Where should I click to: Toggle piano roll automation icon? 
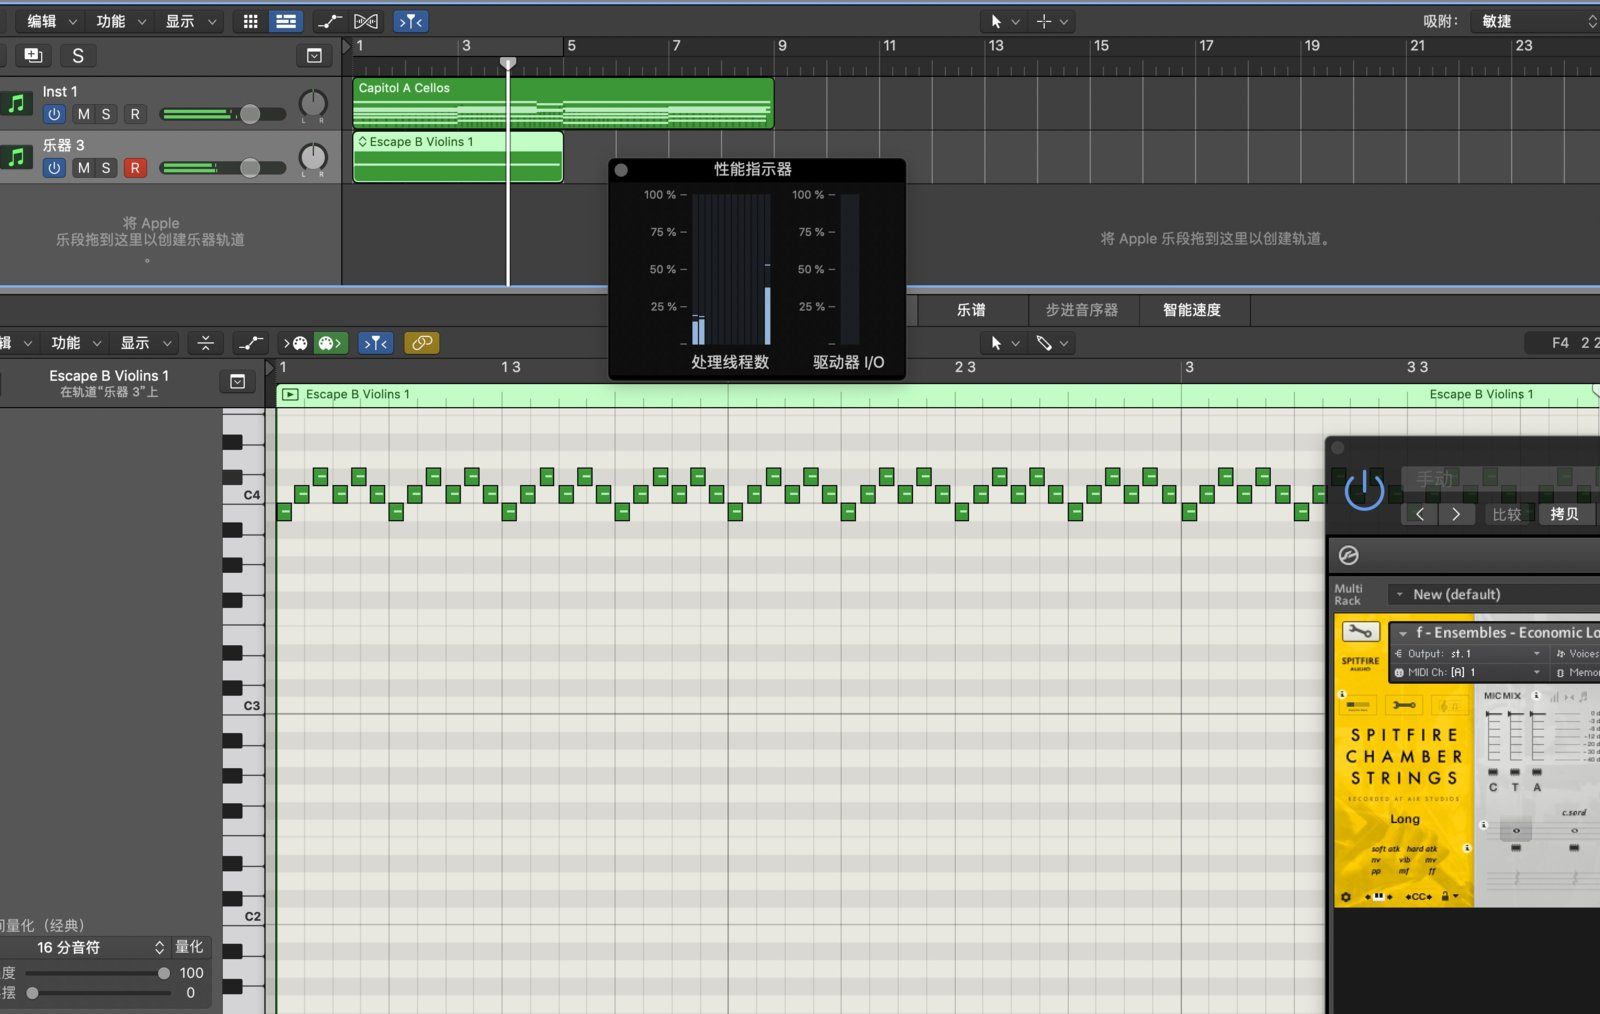249,343
